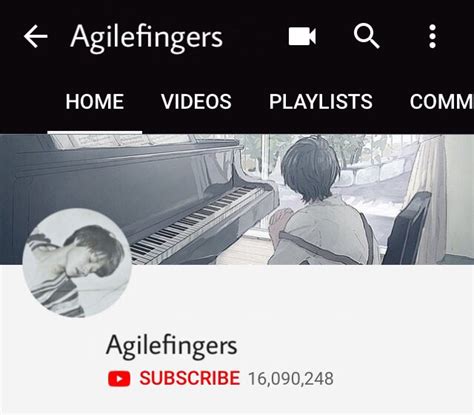Click the 16,090,248 subscriber count
Viewport: 474px width, 415px height.
coord(291,379)
